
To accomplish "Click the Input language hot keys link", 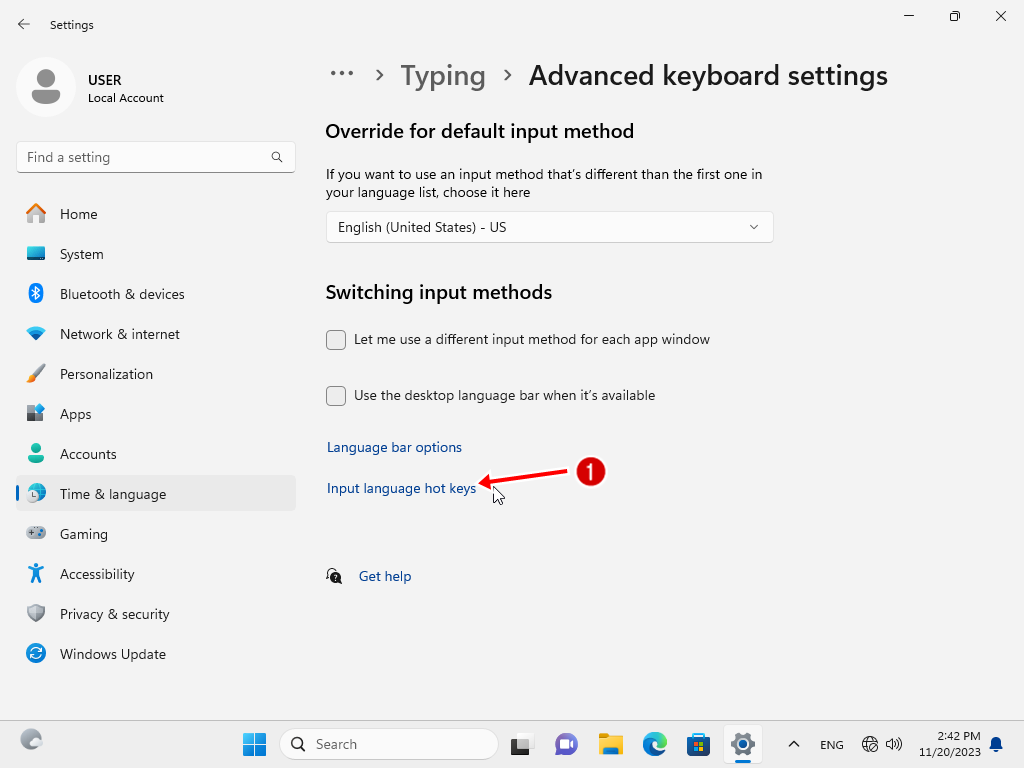I will click(x=401, y=488).
